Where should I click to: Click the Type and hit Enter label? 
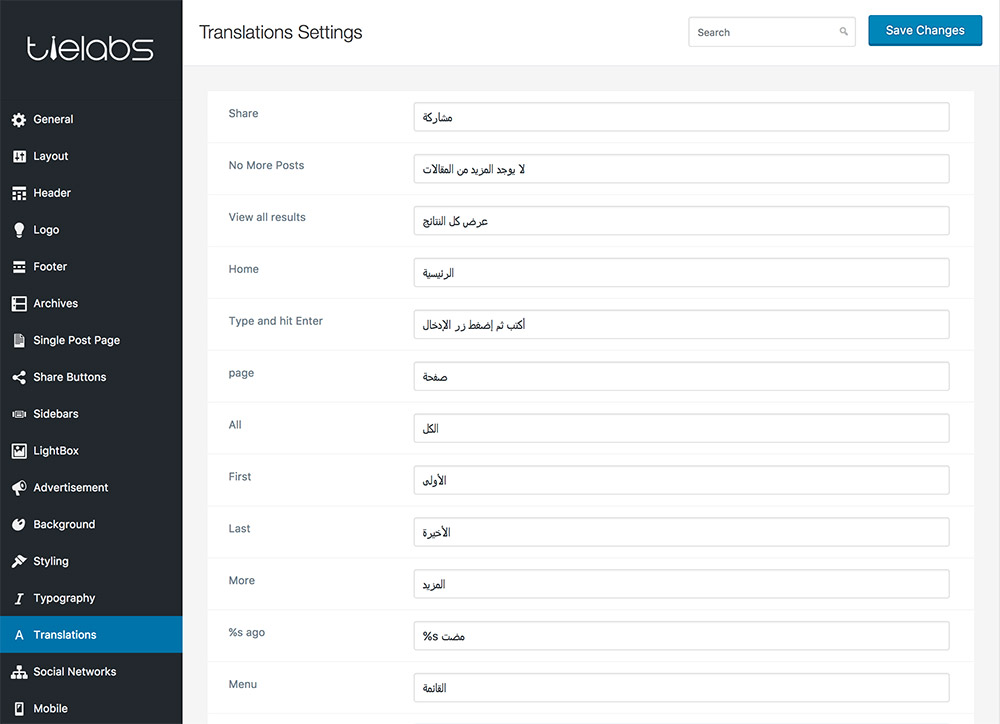[276, 321]
